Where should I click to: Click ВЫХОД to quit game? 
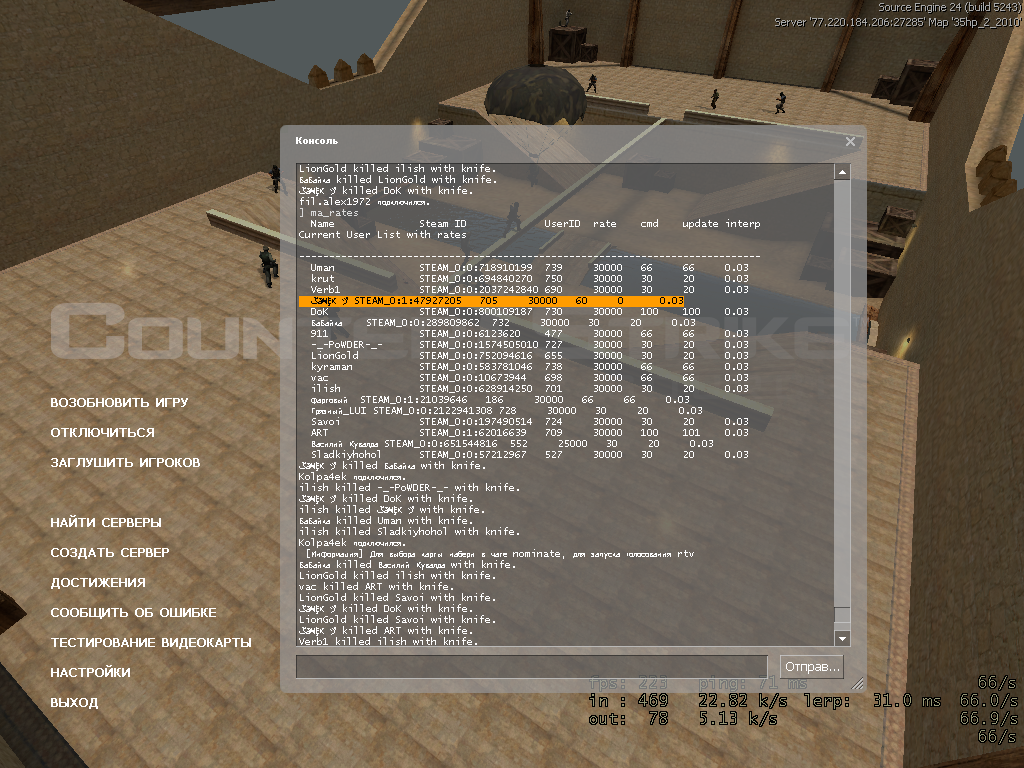(x=74, y=703)
